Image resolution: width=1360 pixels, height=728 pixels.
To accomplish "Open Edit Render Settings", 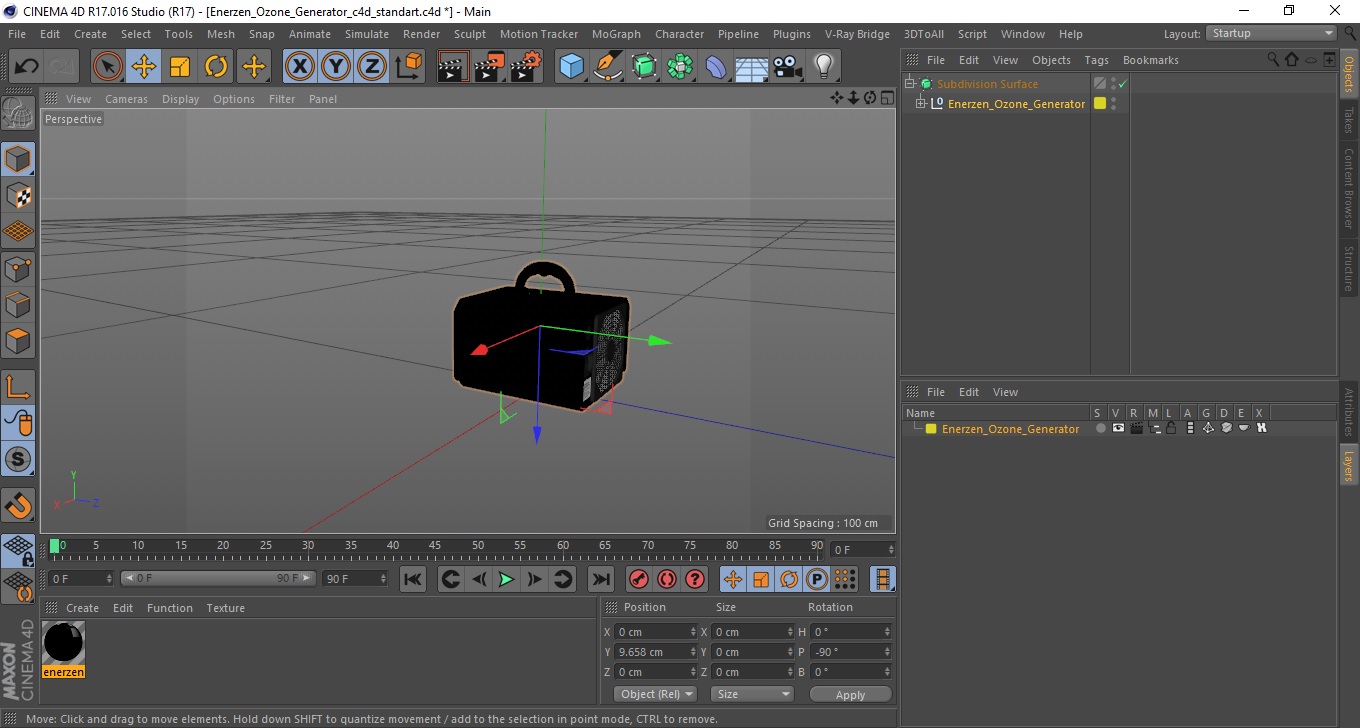I will tap(526, 67).
